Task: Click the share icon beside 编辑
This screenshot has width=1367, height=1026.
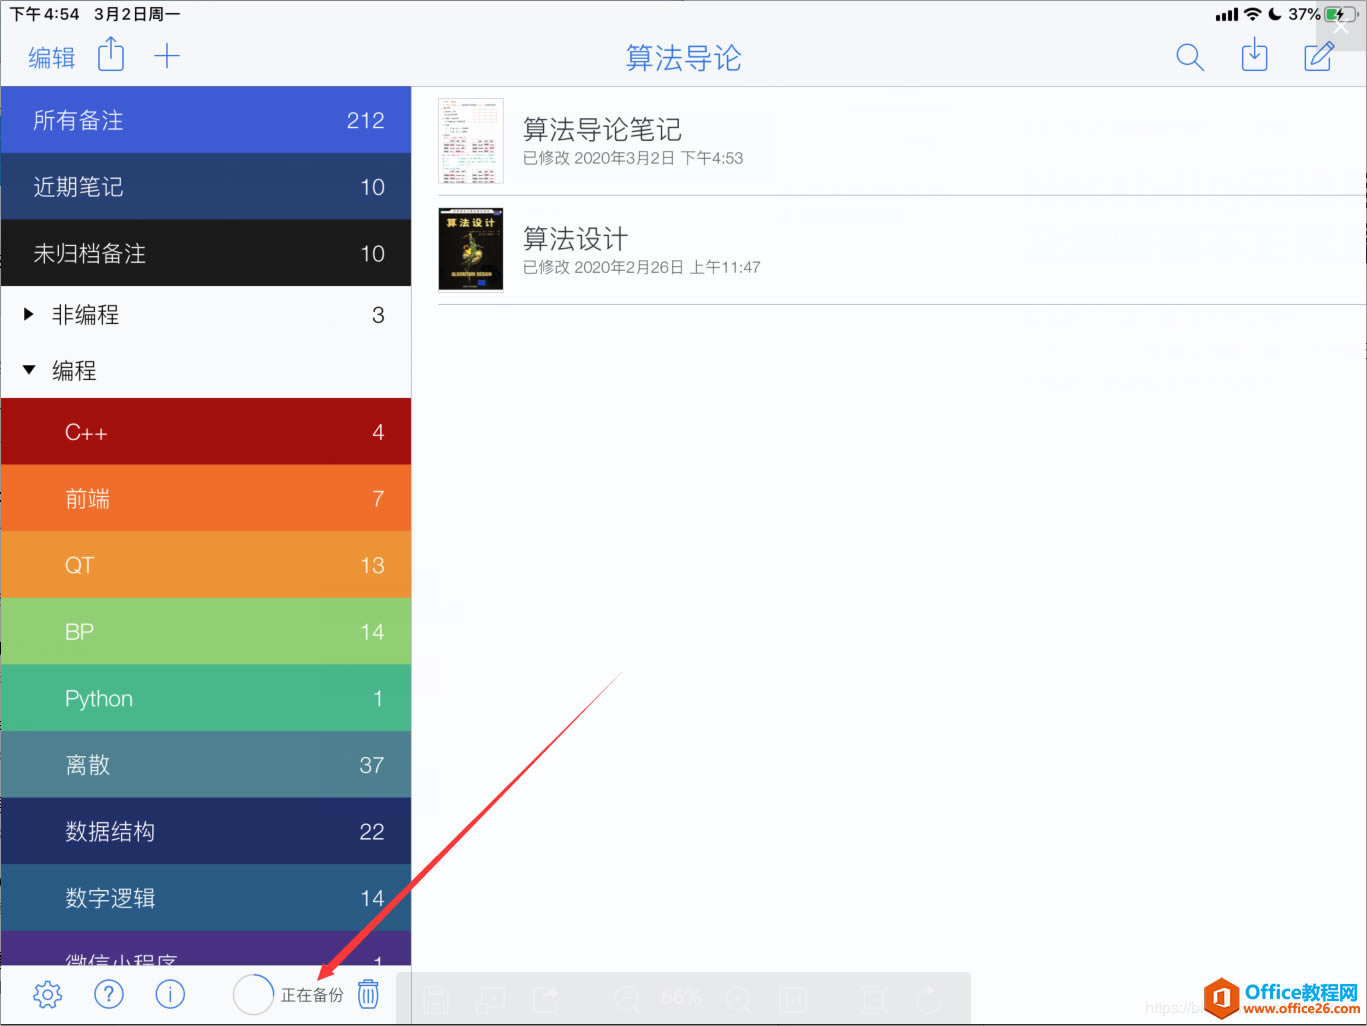Action: pyautogui.click(x=110, y=55)
